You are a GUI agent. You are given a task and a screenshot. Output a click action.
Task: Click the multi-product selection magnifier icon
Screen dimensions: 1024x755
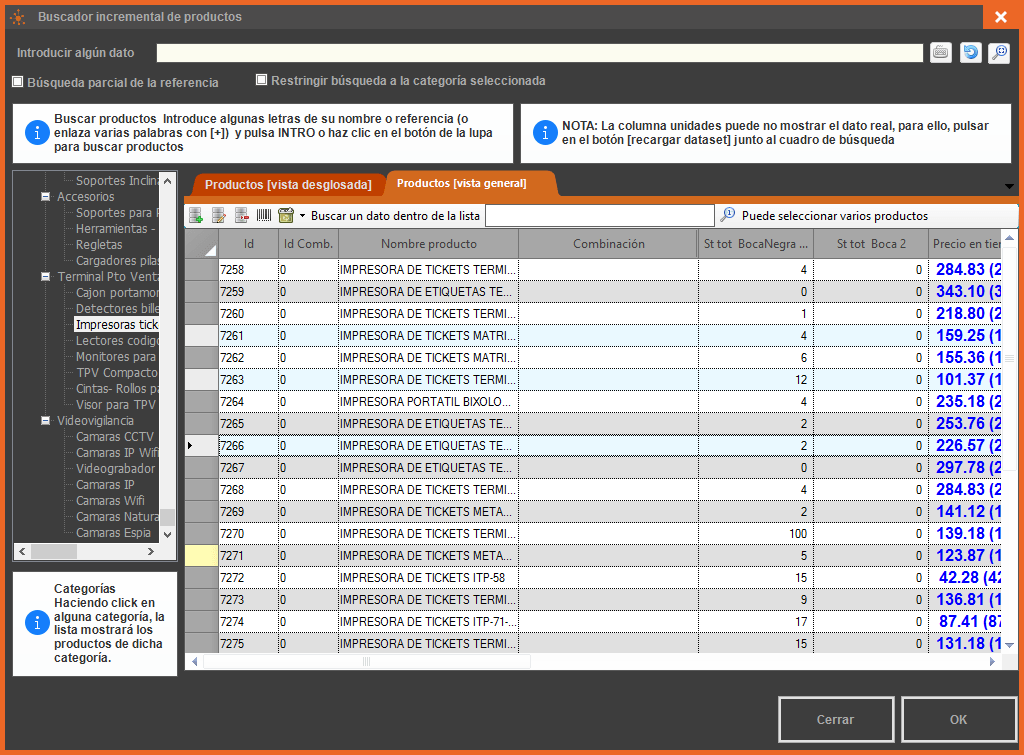728,215
